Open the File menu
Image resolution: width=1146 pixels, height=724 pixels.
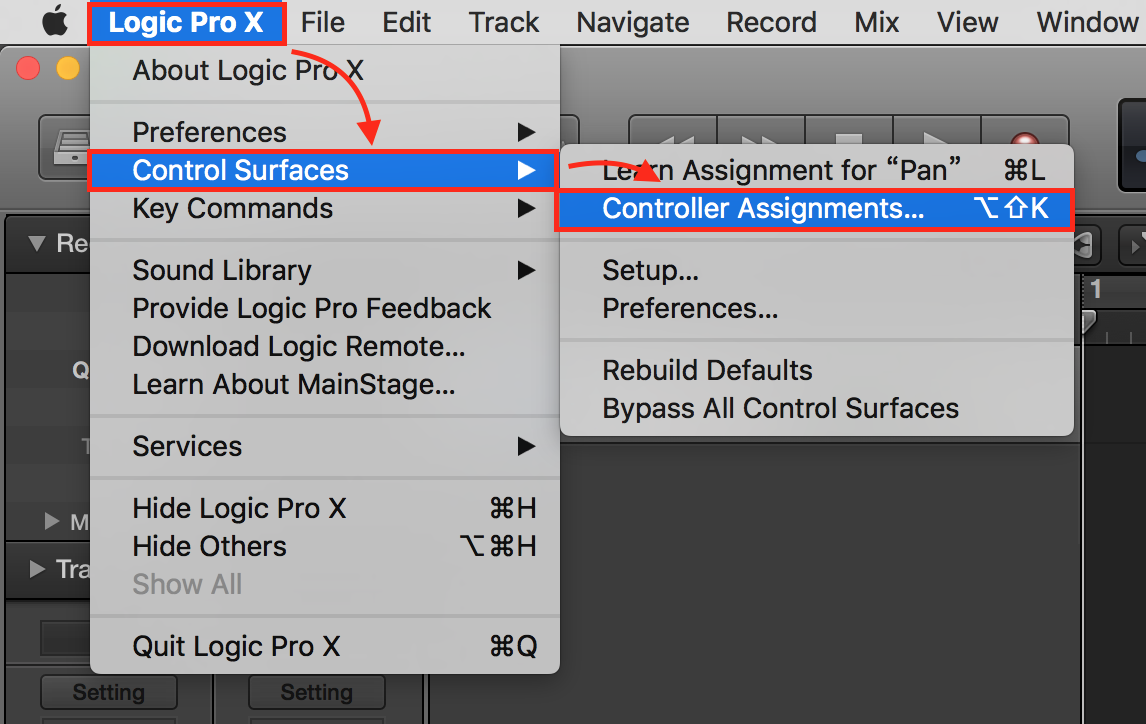pyautogui.click(x=322, y=23)
